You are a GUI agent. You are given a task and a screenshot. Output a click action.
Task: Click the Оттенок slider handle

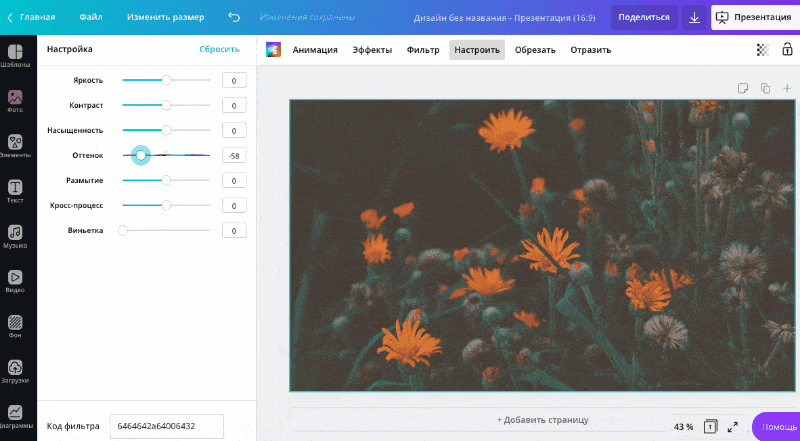(x=141, y=155)
